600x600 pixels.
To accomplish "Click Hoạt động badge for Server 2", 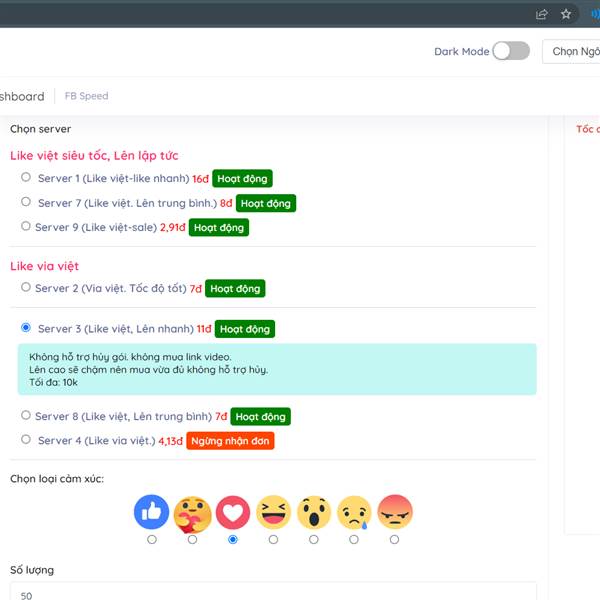I will click(x=235, y=289).
